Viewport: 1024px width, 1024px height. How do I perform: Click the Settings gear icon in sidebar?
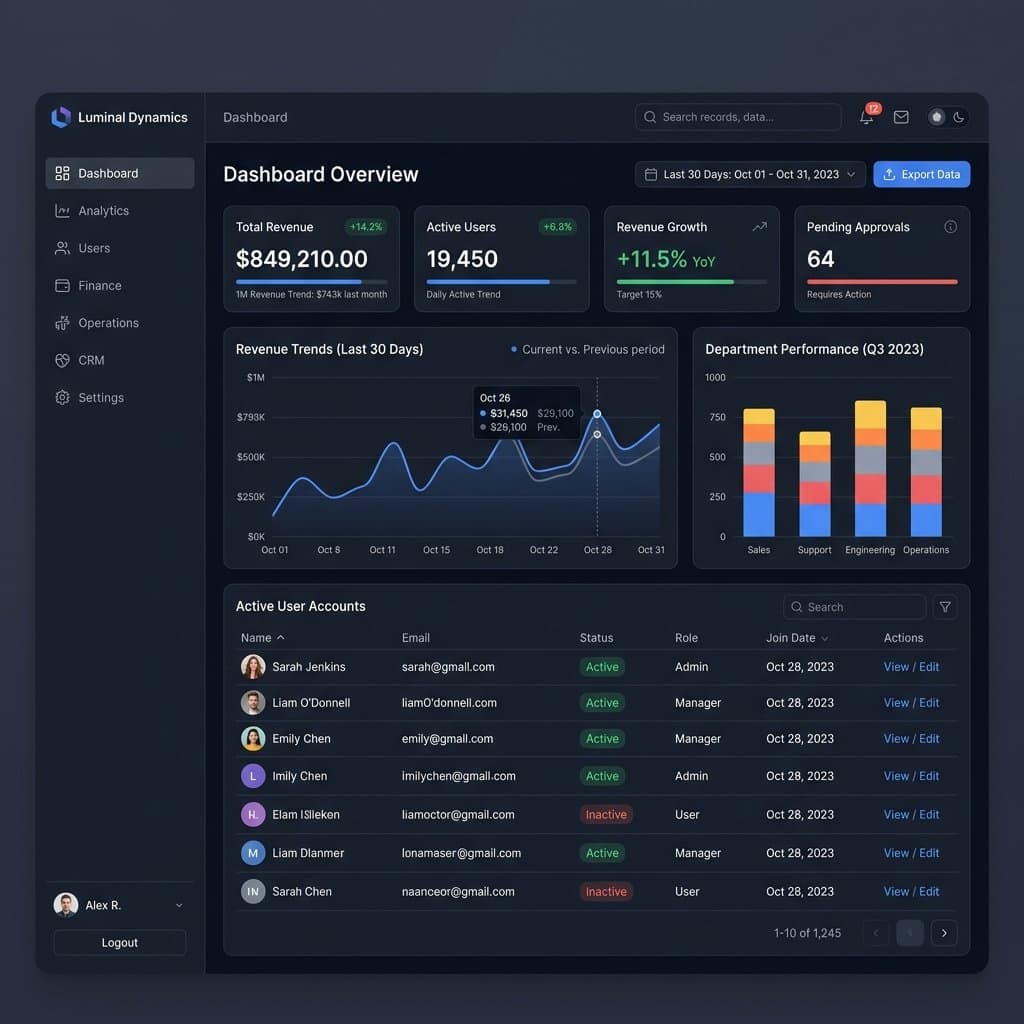click(63, 398)
